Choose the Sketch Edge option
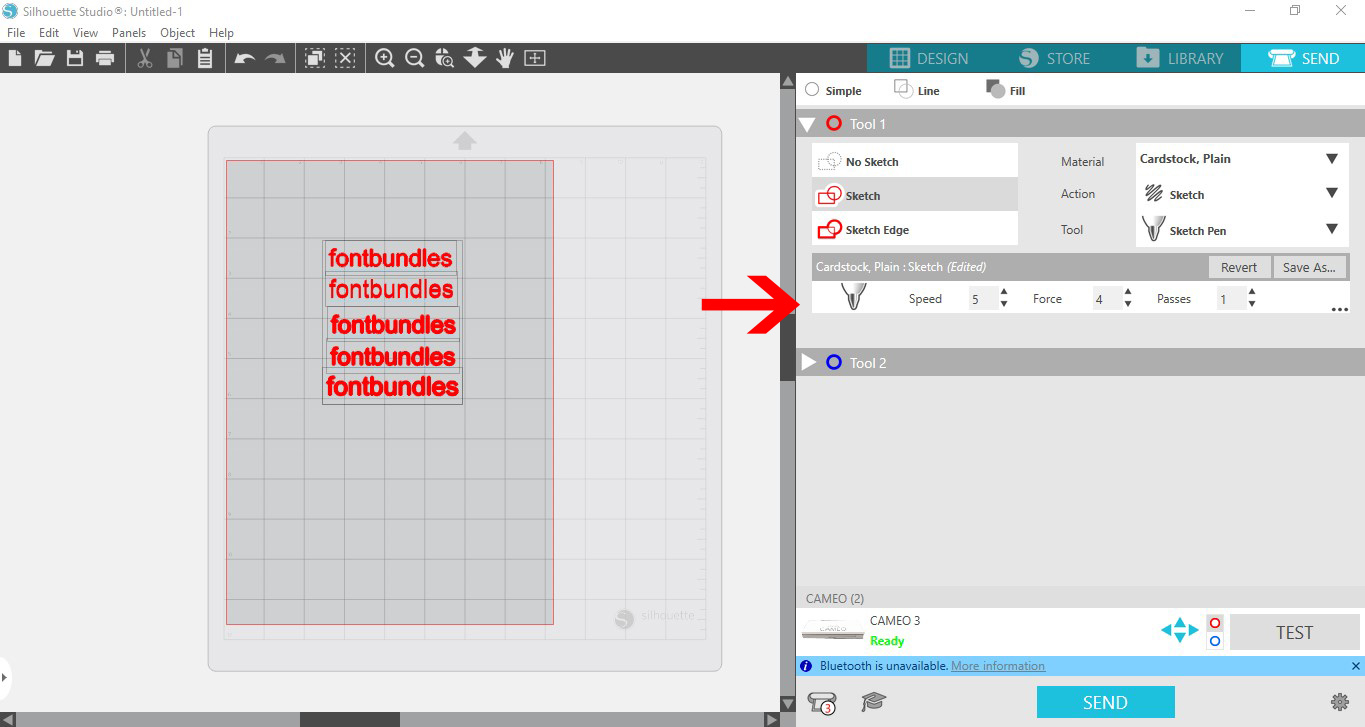 pyautogui.click(x=915, y=229)
